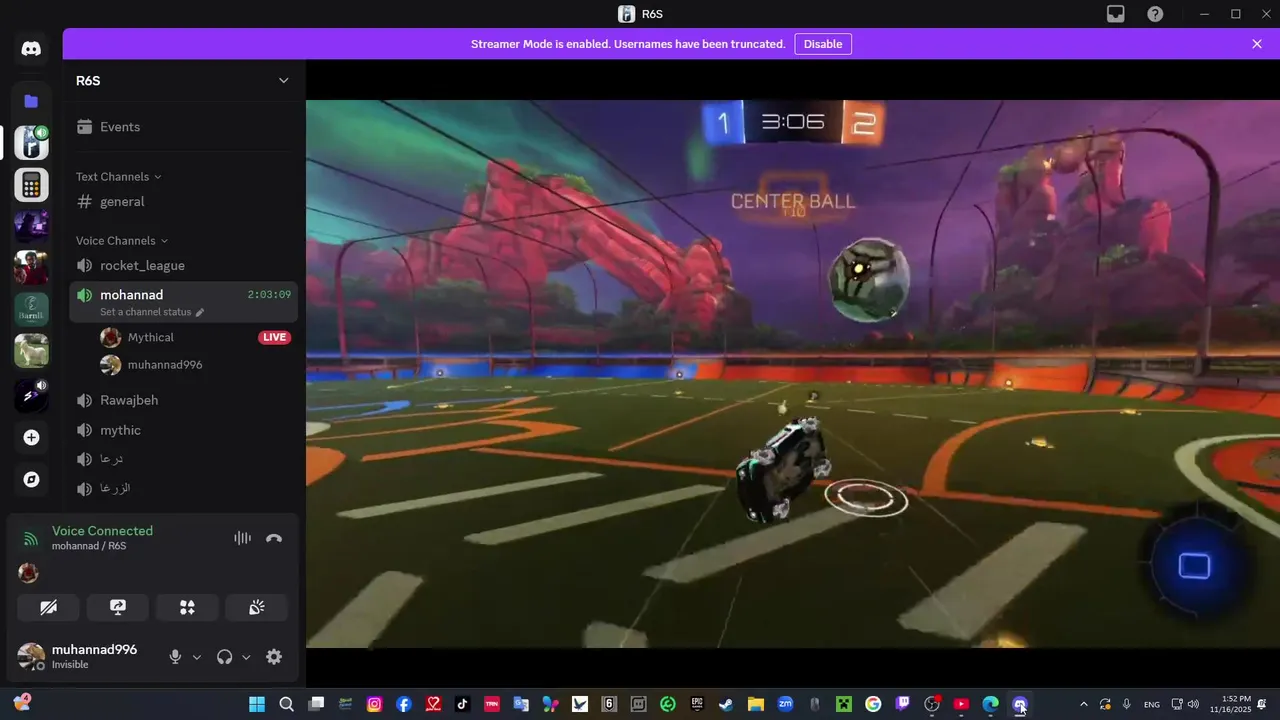Disable Streamer Mode
Viewport: 1280px width, 720px height.
823,44
